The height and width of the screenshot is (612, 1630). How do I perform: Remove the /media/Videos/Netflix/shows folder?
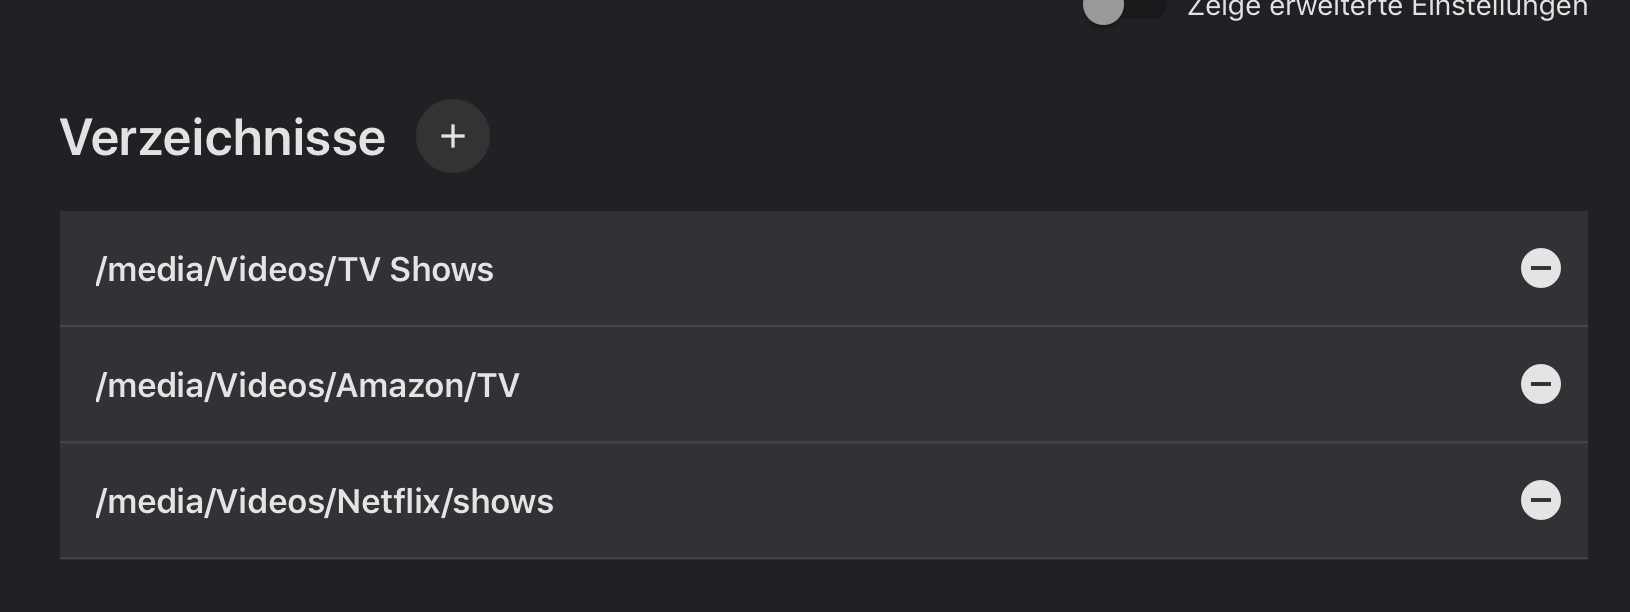(1541, 500)
